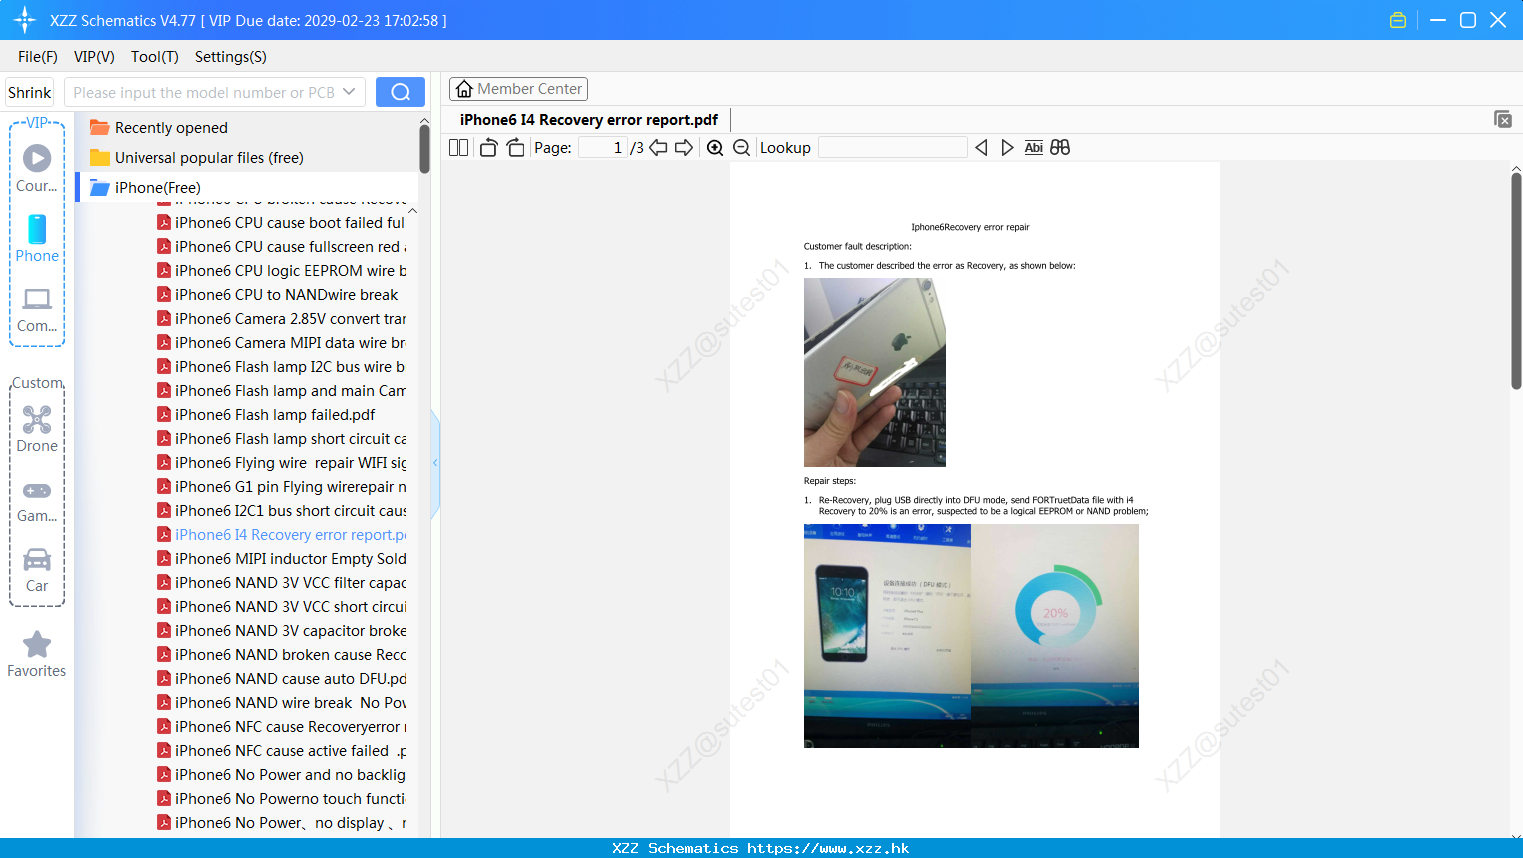Open iPhone6 NAND 3V VCC filter file
Screen dimensions: 1523x858
pyautogui.click(x=281, y=582)
